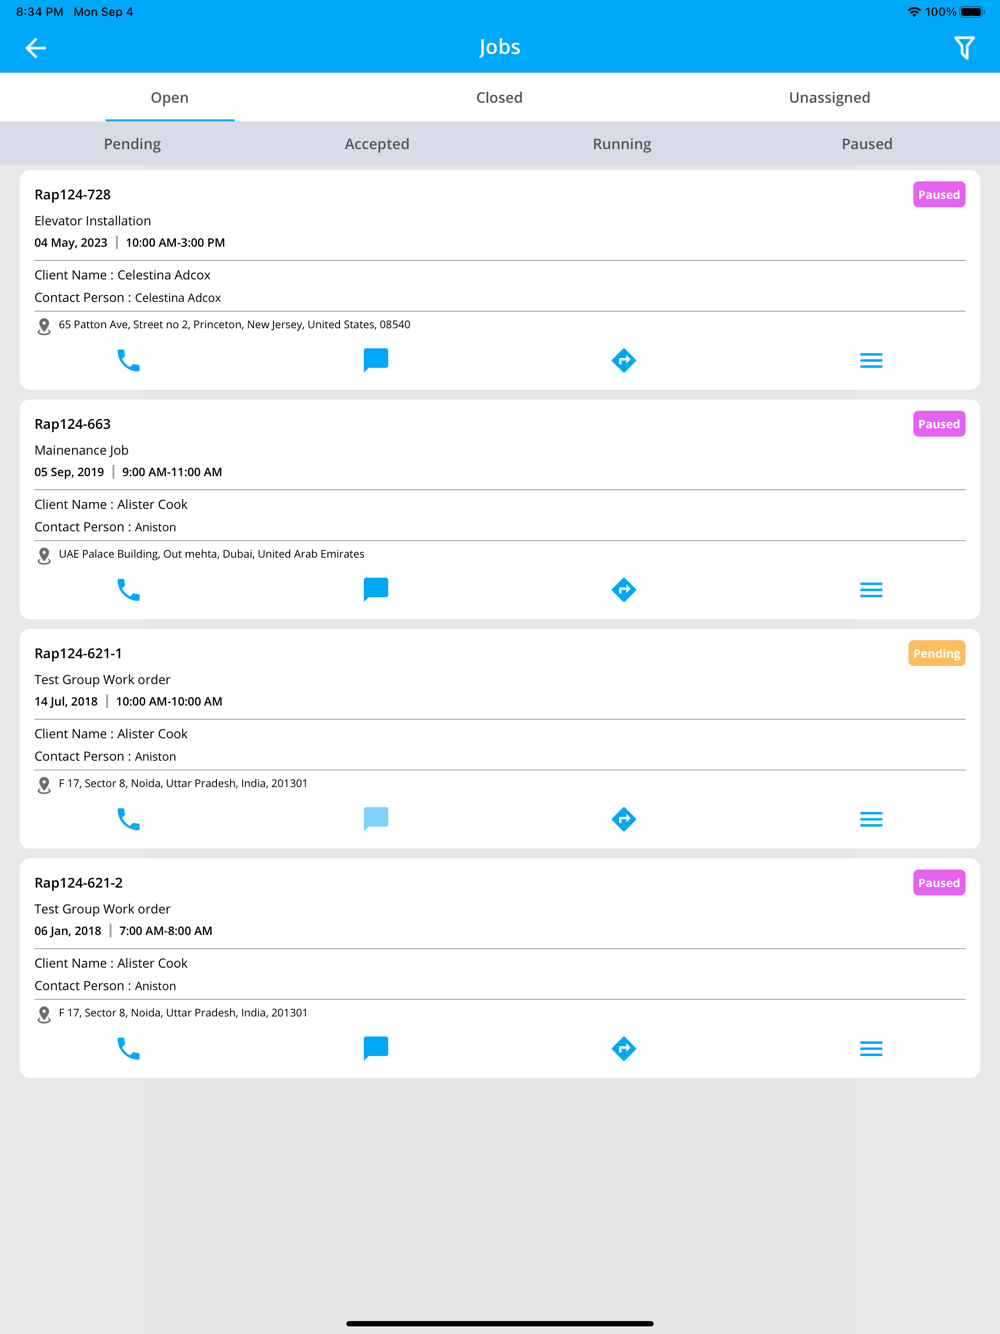Get directions for job Rap124-728
The image size is (1000, 1334).
[624, 360]
